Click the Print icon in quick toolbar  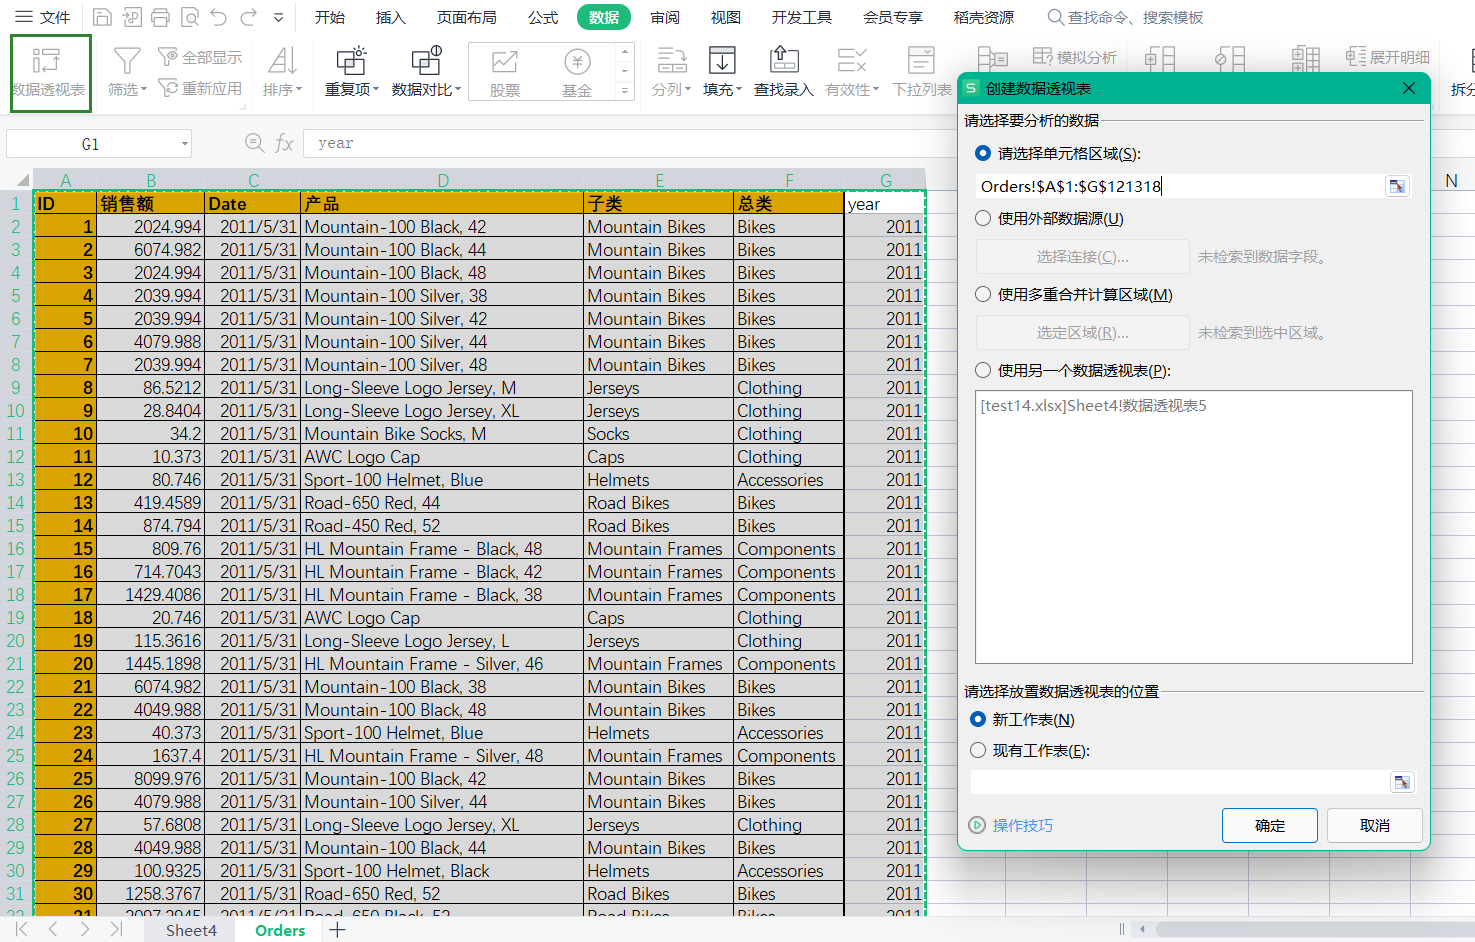pos(160,17)
